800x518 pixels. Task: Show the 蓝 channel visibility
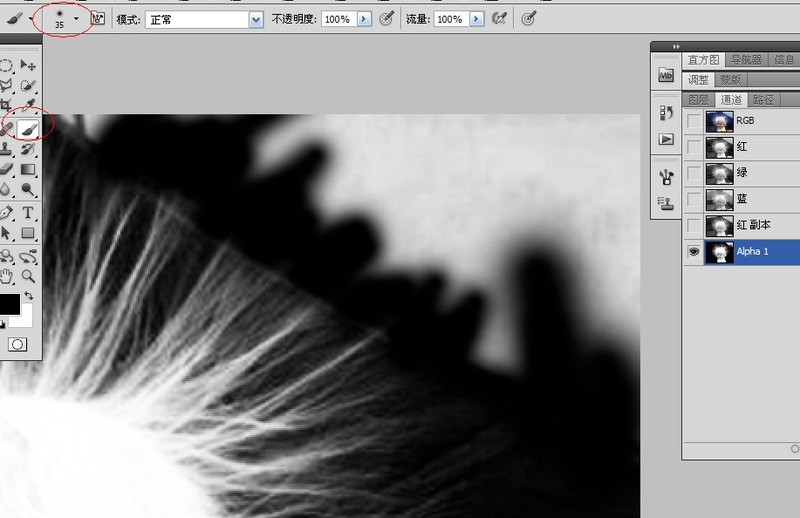694,199
